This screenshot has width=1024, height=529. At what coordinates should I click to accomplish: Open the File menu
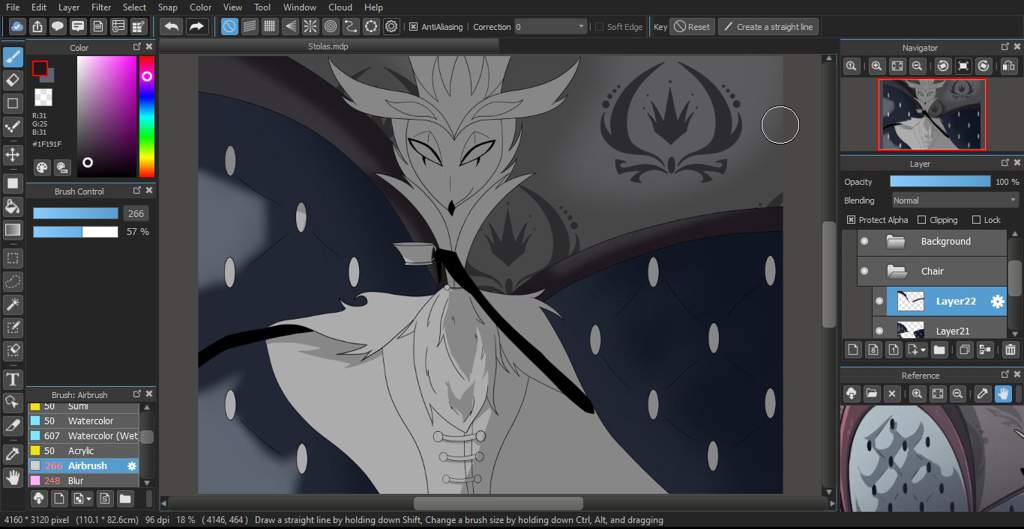12,7
